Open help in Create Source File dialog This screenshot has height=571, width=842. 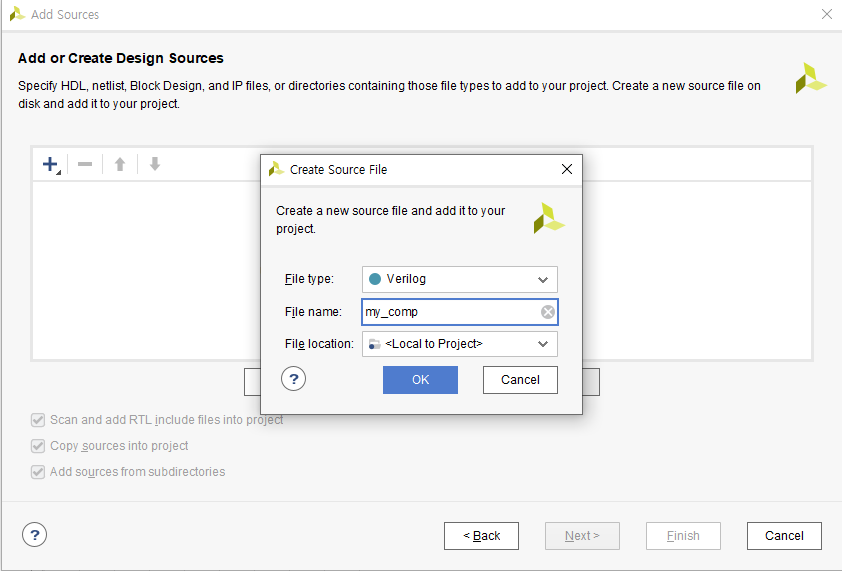[294, 379]
